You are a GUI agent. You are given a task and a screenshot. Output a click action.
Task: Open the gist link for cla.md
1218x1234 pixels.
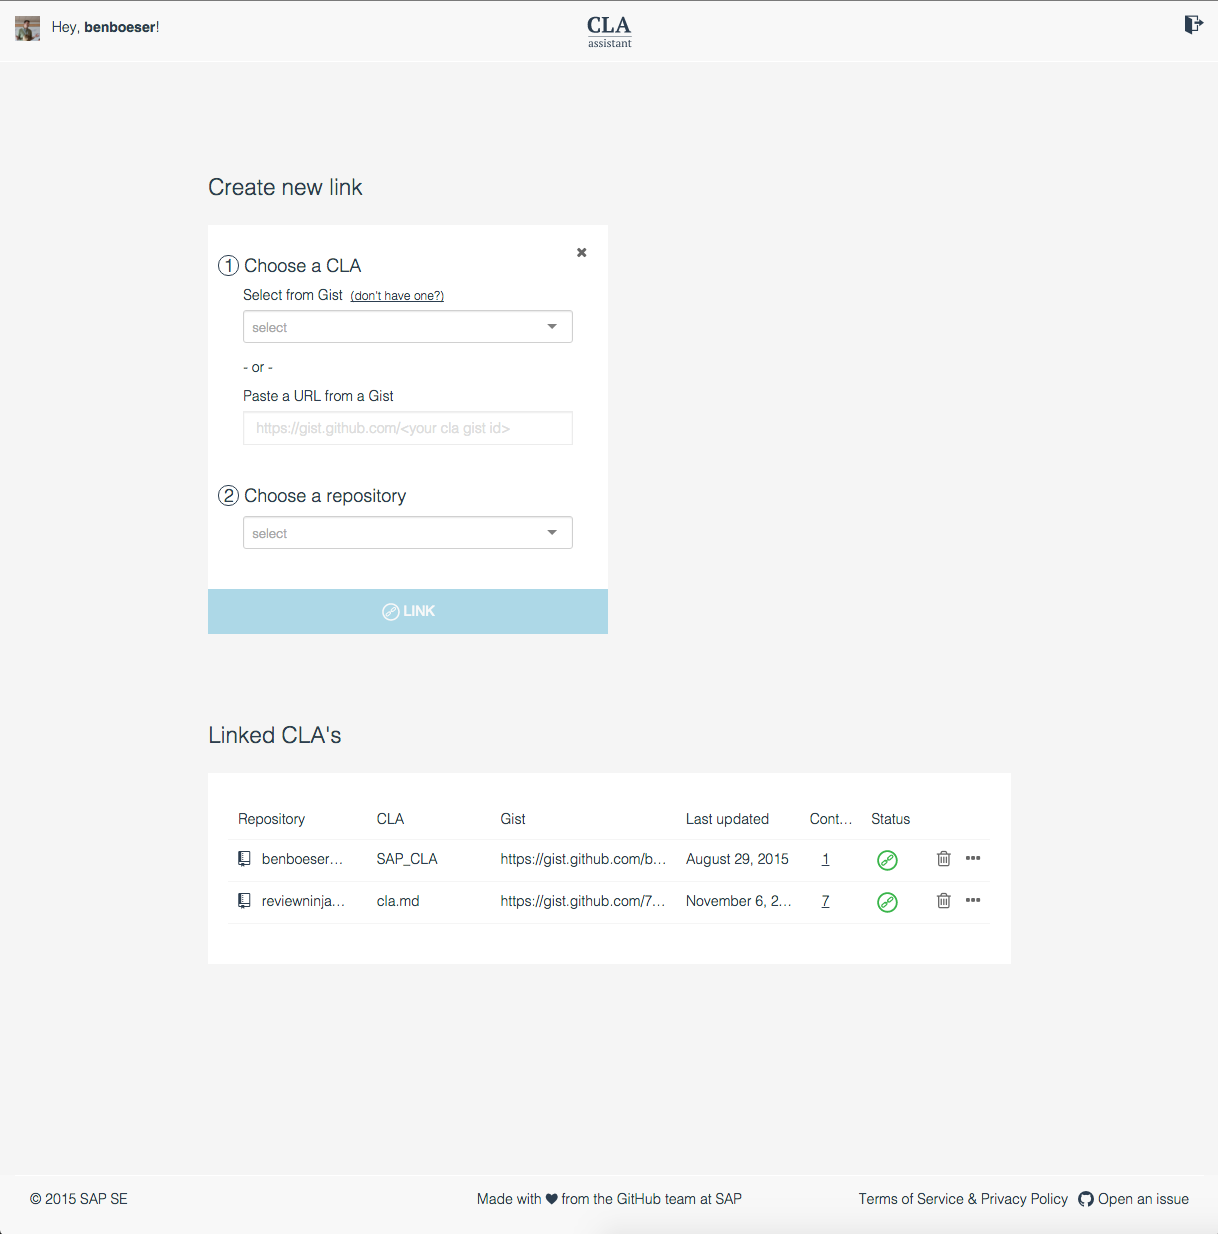(x=583, y=901)
